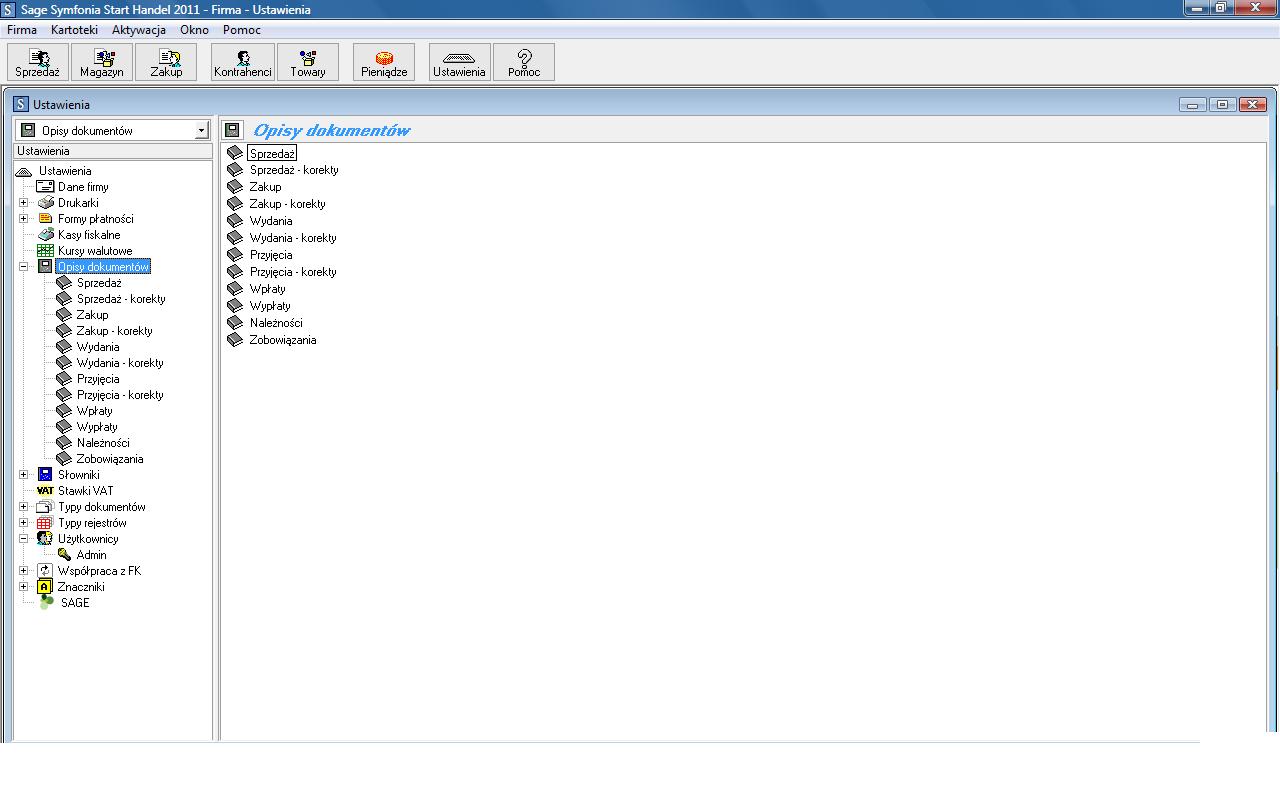Select Sprzedaż - korekty in the tree
The width and height of the screenshot is (1280, 800).
click(121, 299)
